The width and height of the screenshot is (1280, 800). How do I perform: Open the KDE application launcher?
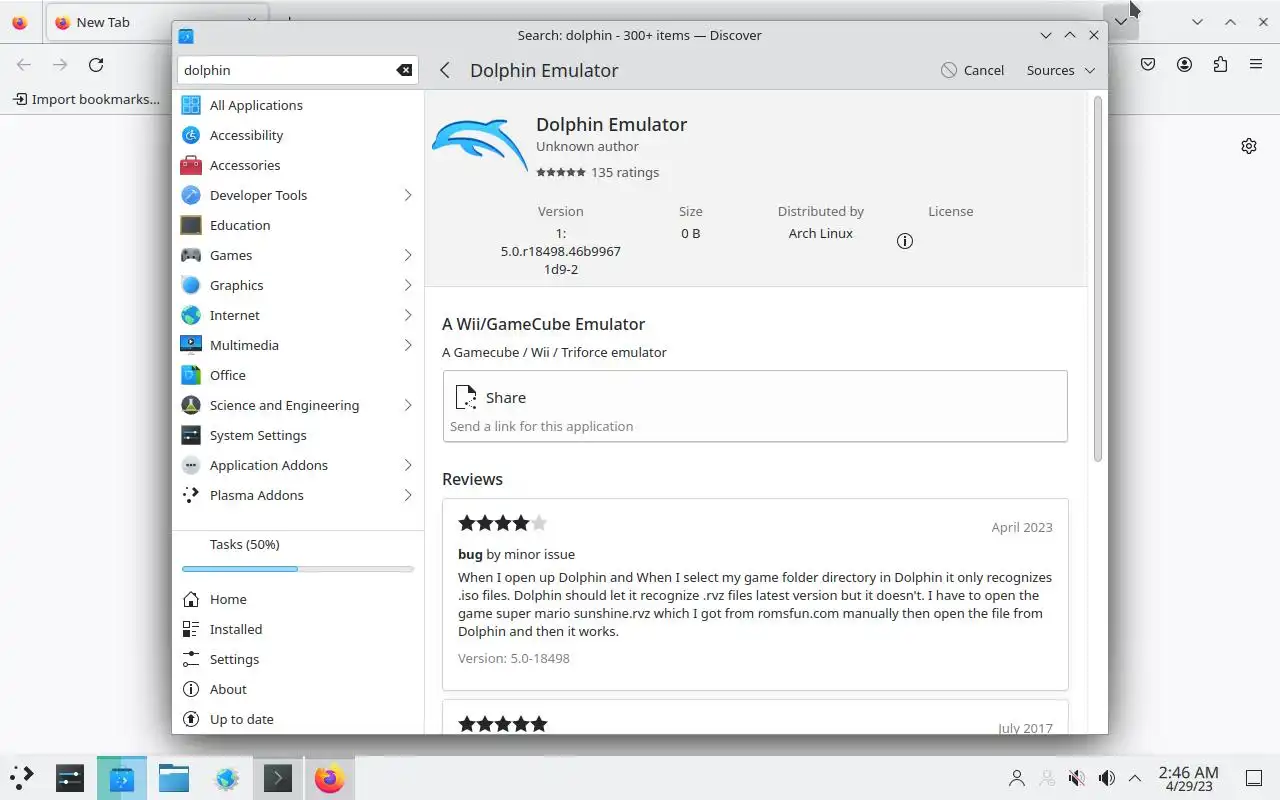click(x=22, y=778)
